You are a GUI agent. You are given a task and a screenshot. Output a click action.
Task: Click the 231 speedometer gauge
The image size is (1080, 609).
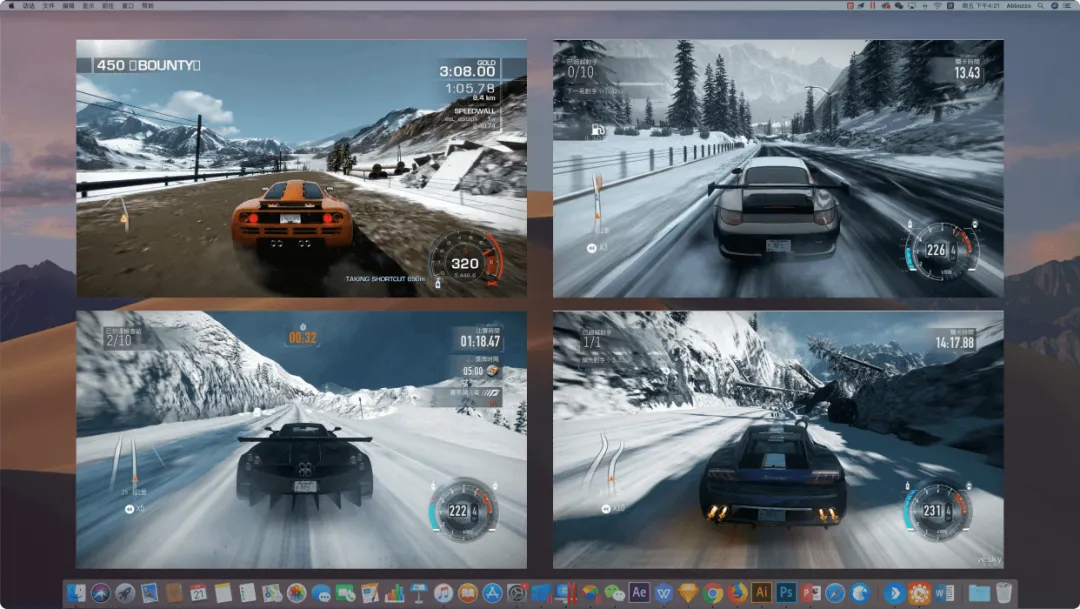pos(937,510)
